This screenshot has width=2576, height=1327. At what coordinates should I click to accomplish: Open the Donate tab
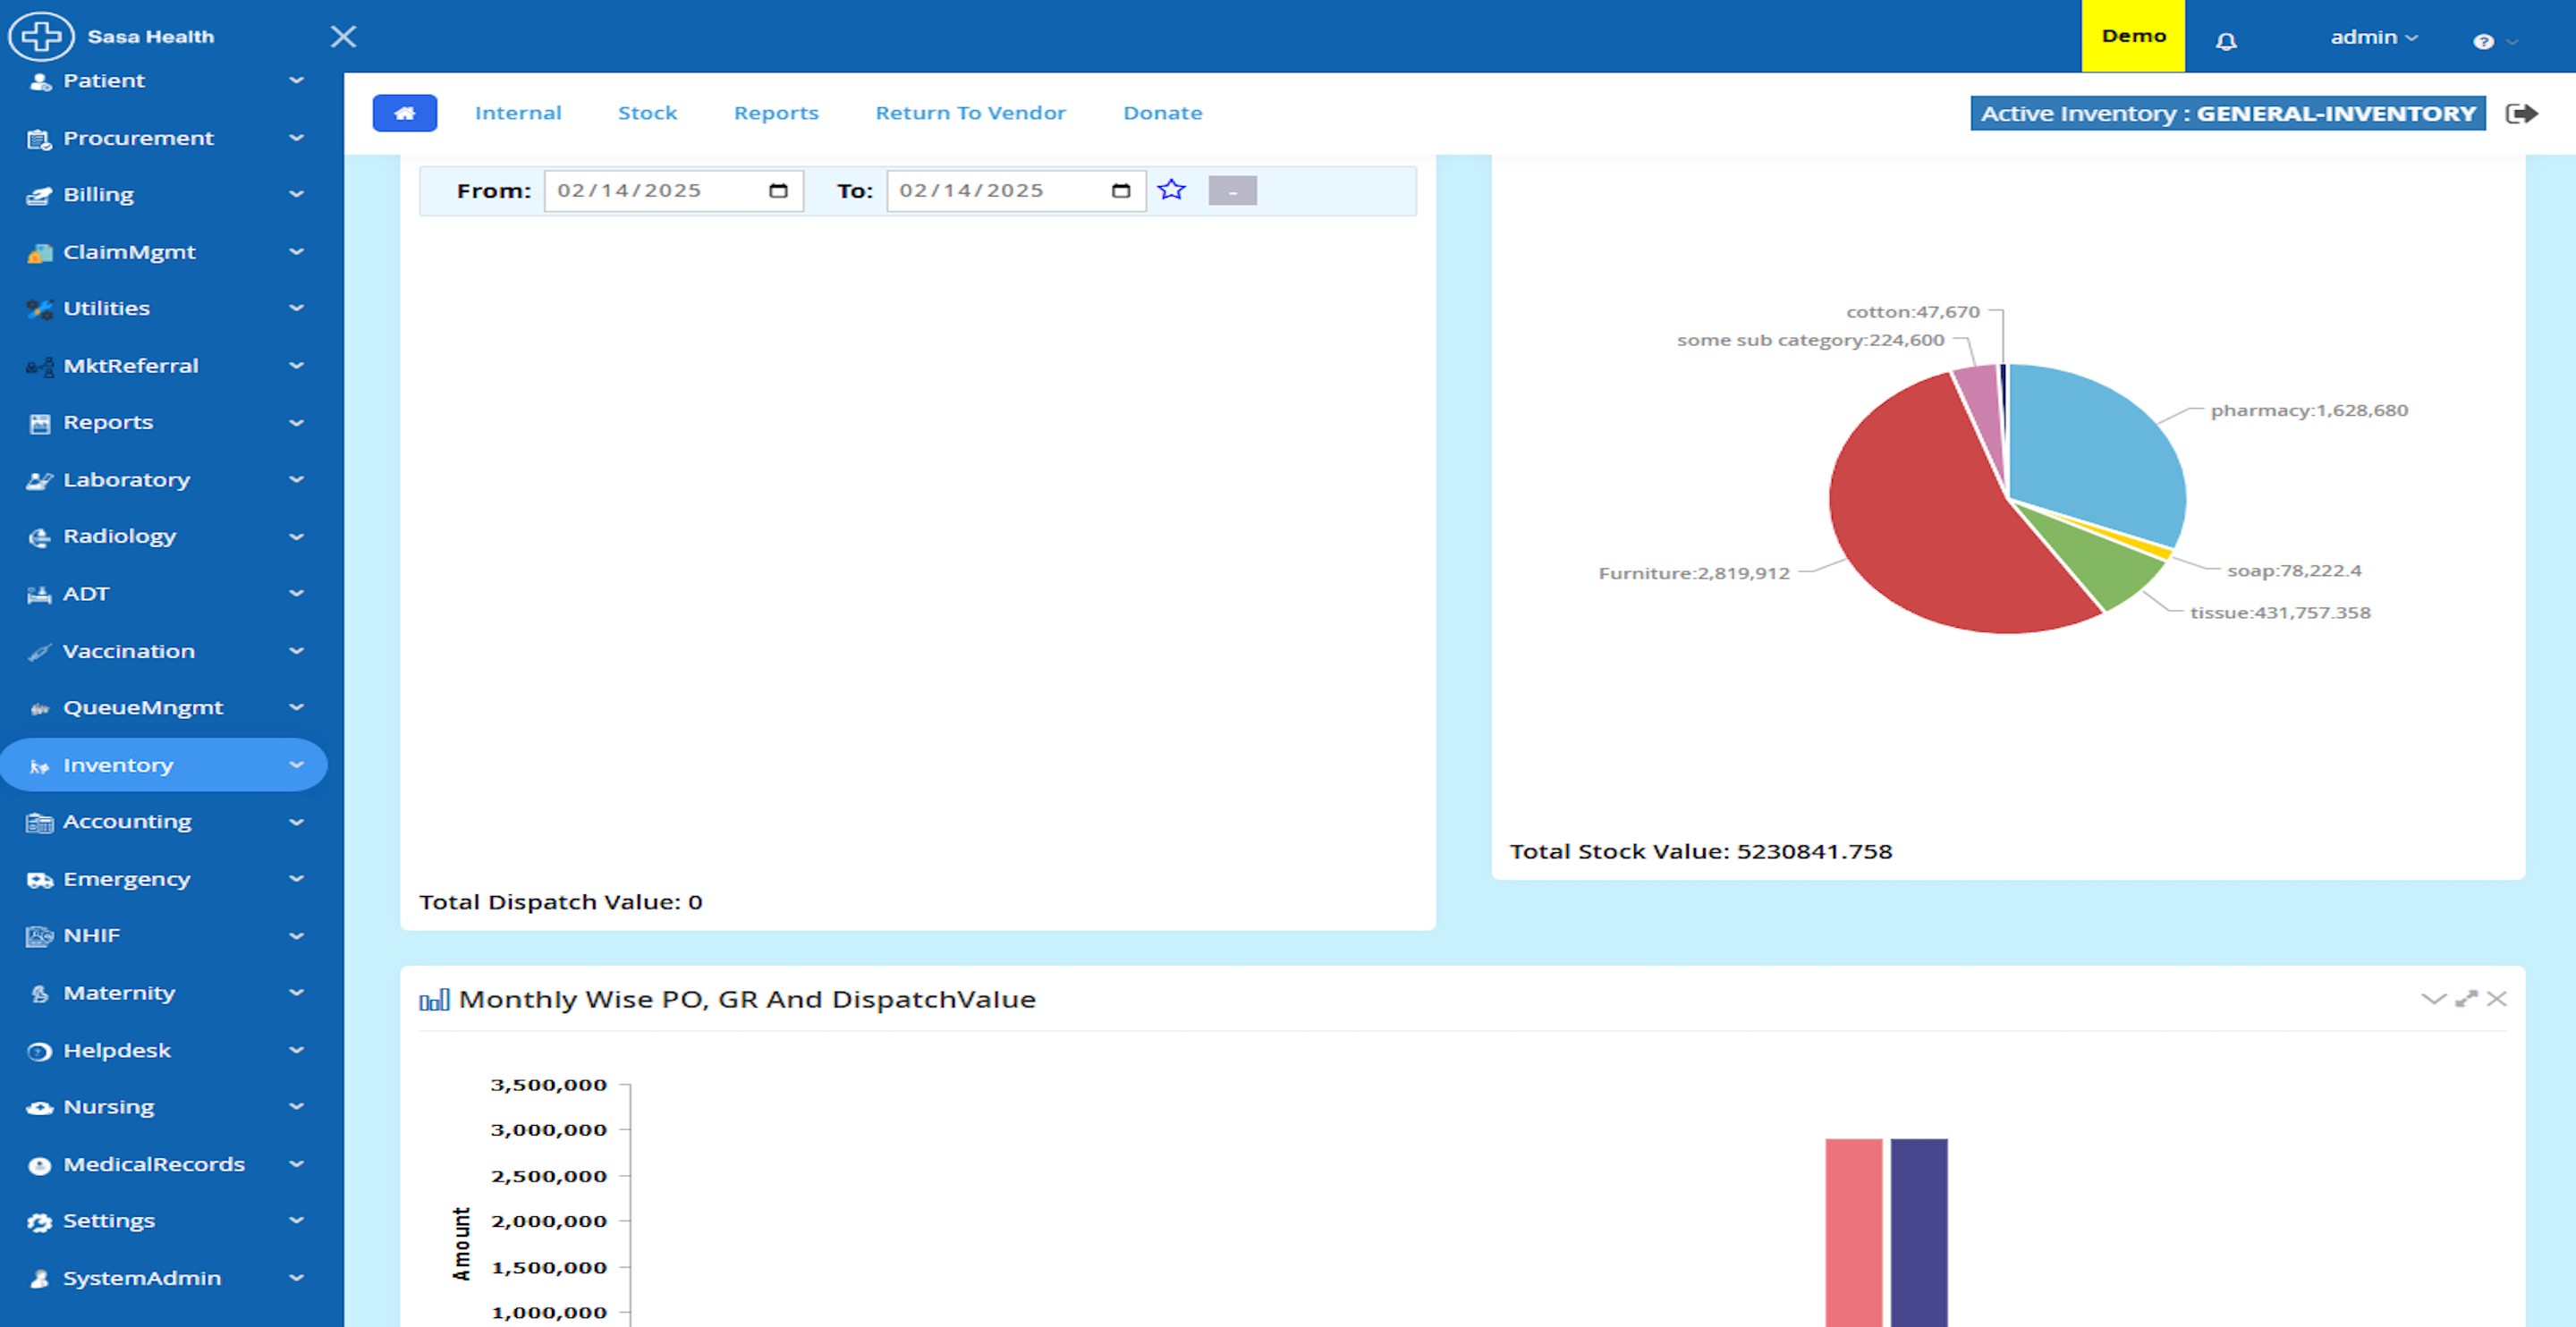pyautogui.click(x=1163, y=113)
